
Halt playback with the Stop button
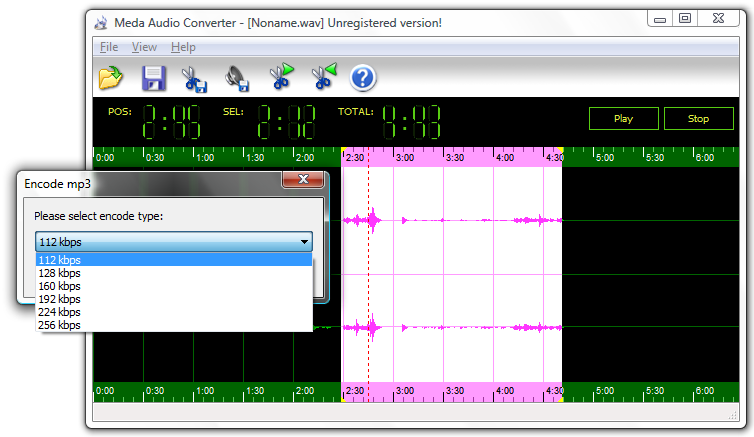(x=699, y=119)
